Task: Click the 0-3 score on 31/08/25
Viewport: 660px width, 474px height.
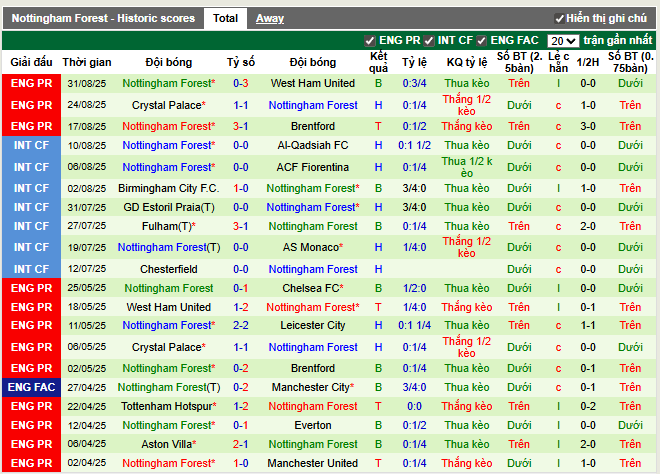Action: [241, 83]
